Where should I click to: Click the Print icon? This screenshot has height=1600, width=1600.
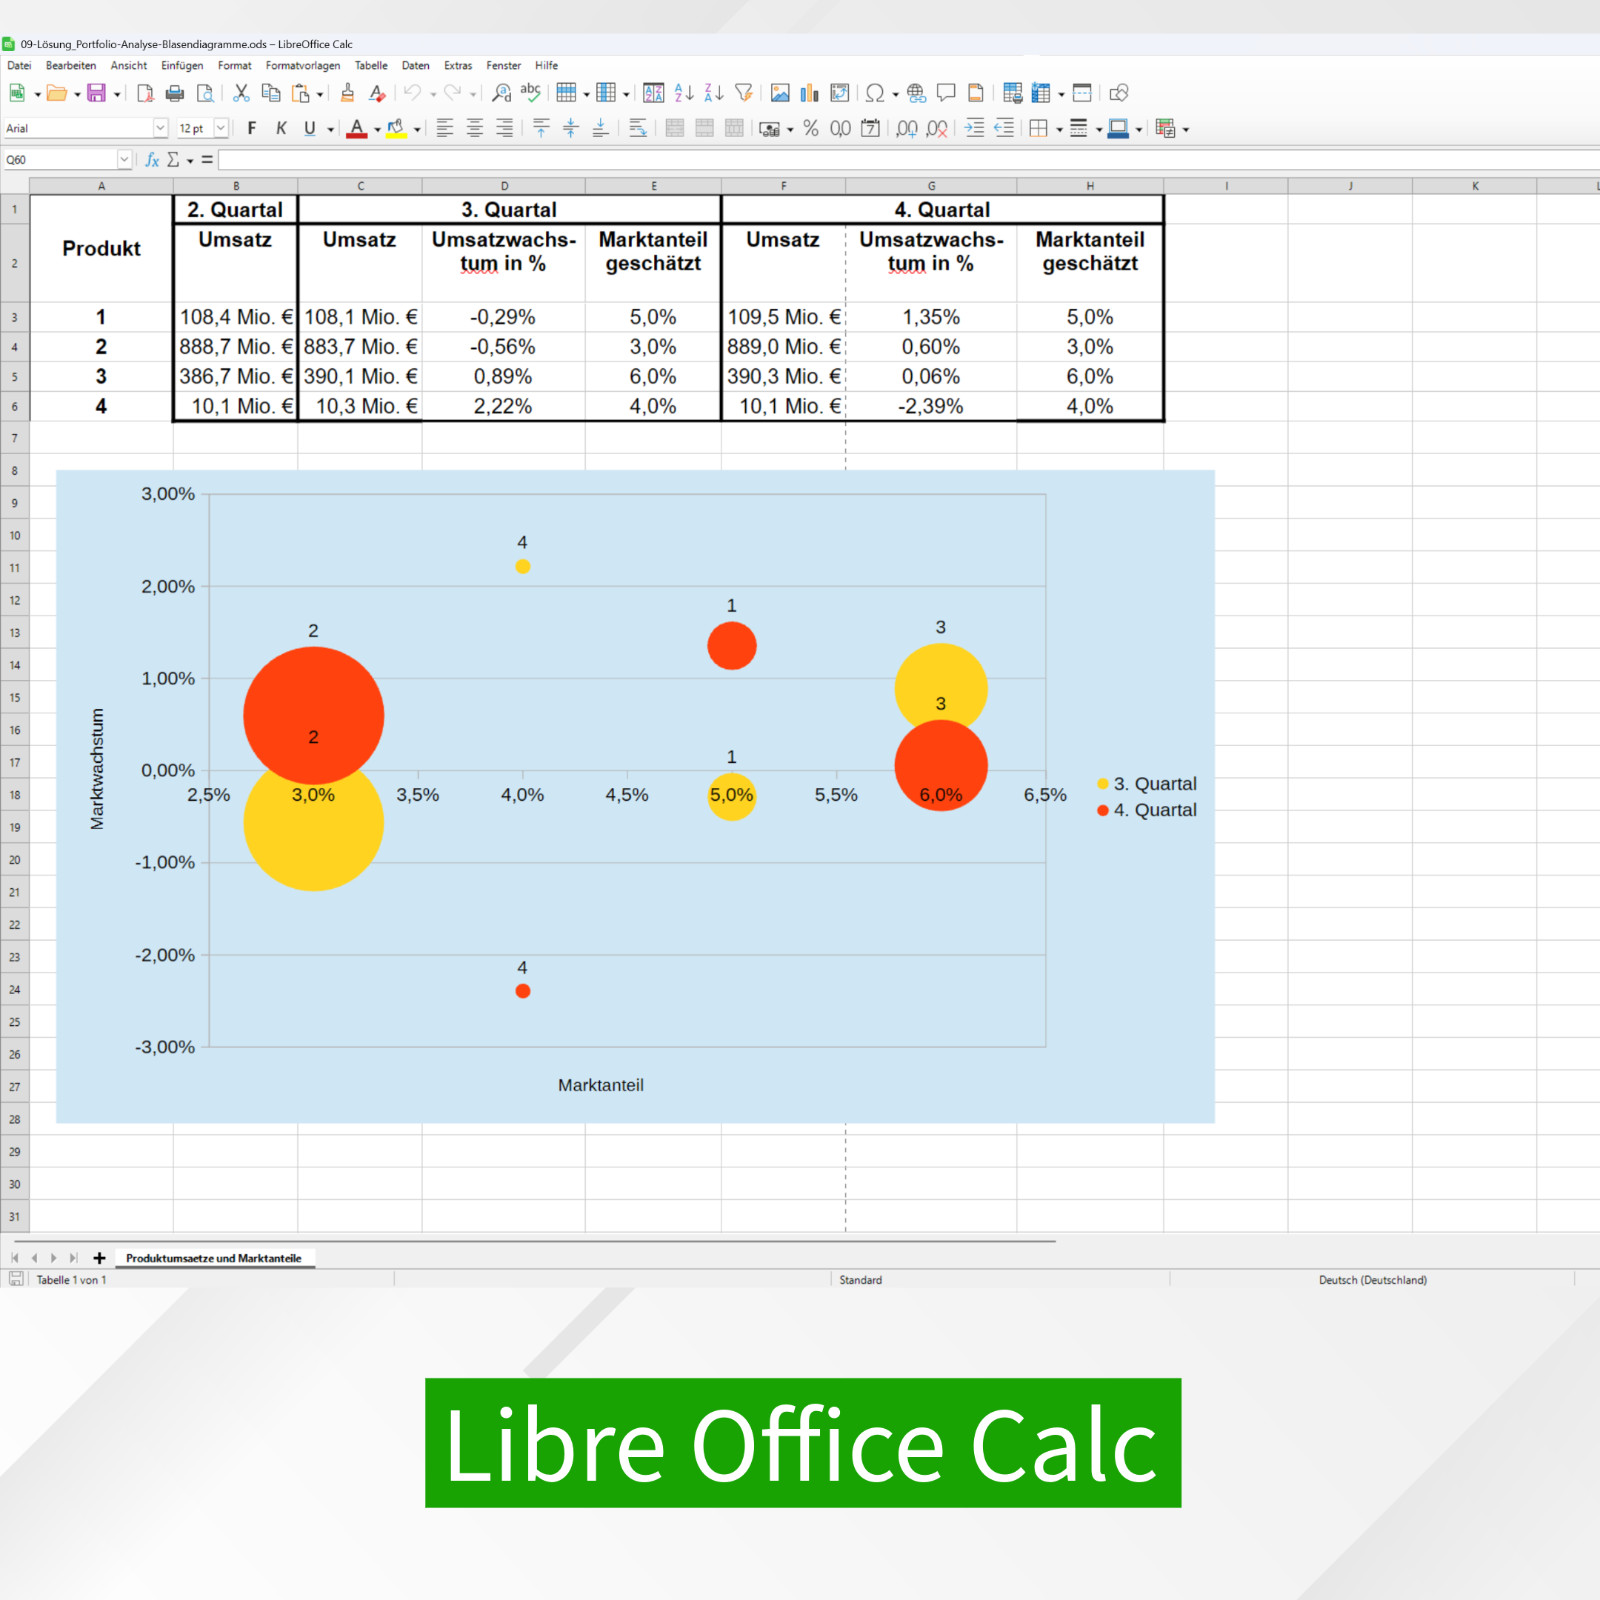point(175,93)
